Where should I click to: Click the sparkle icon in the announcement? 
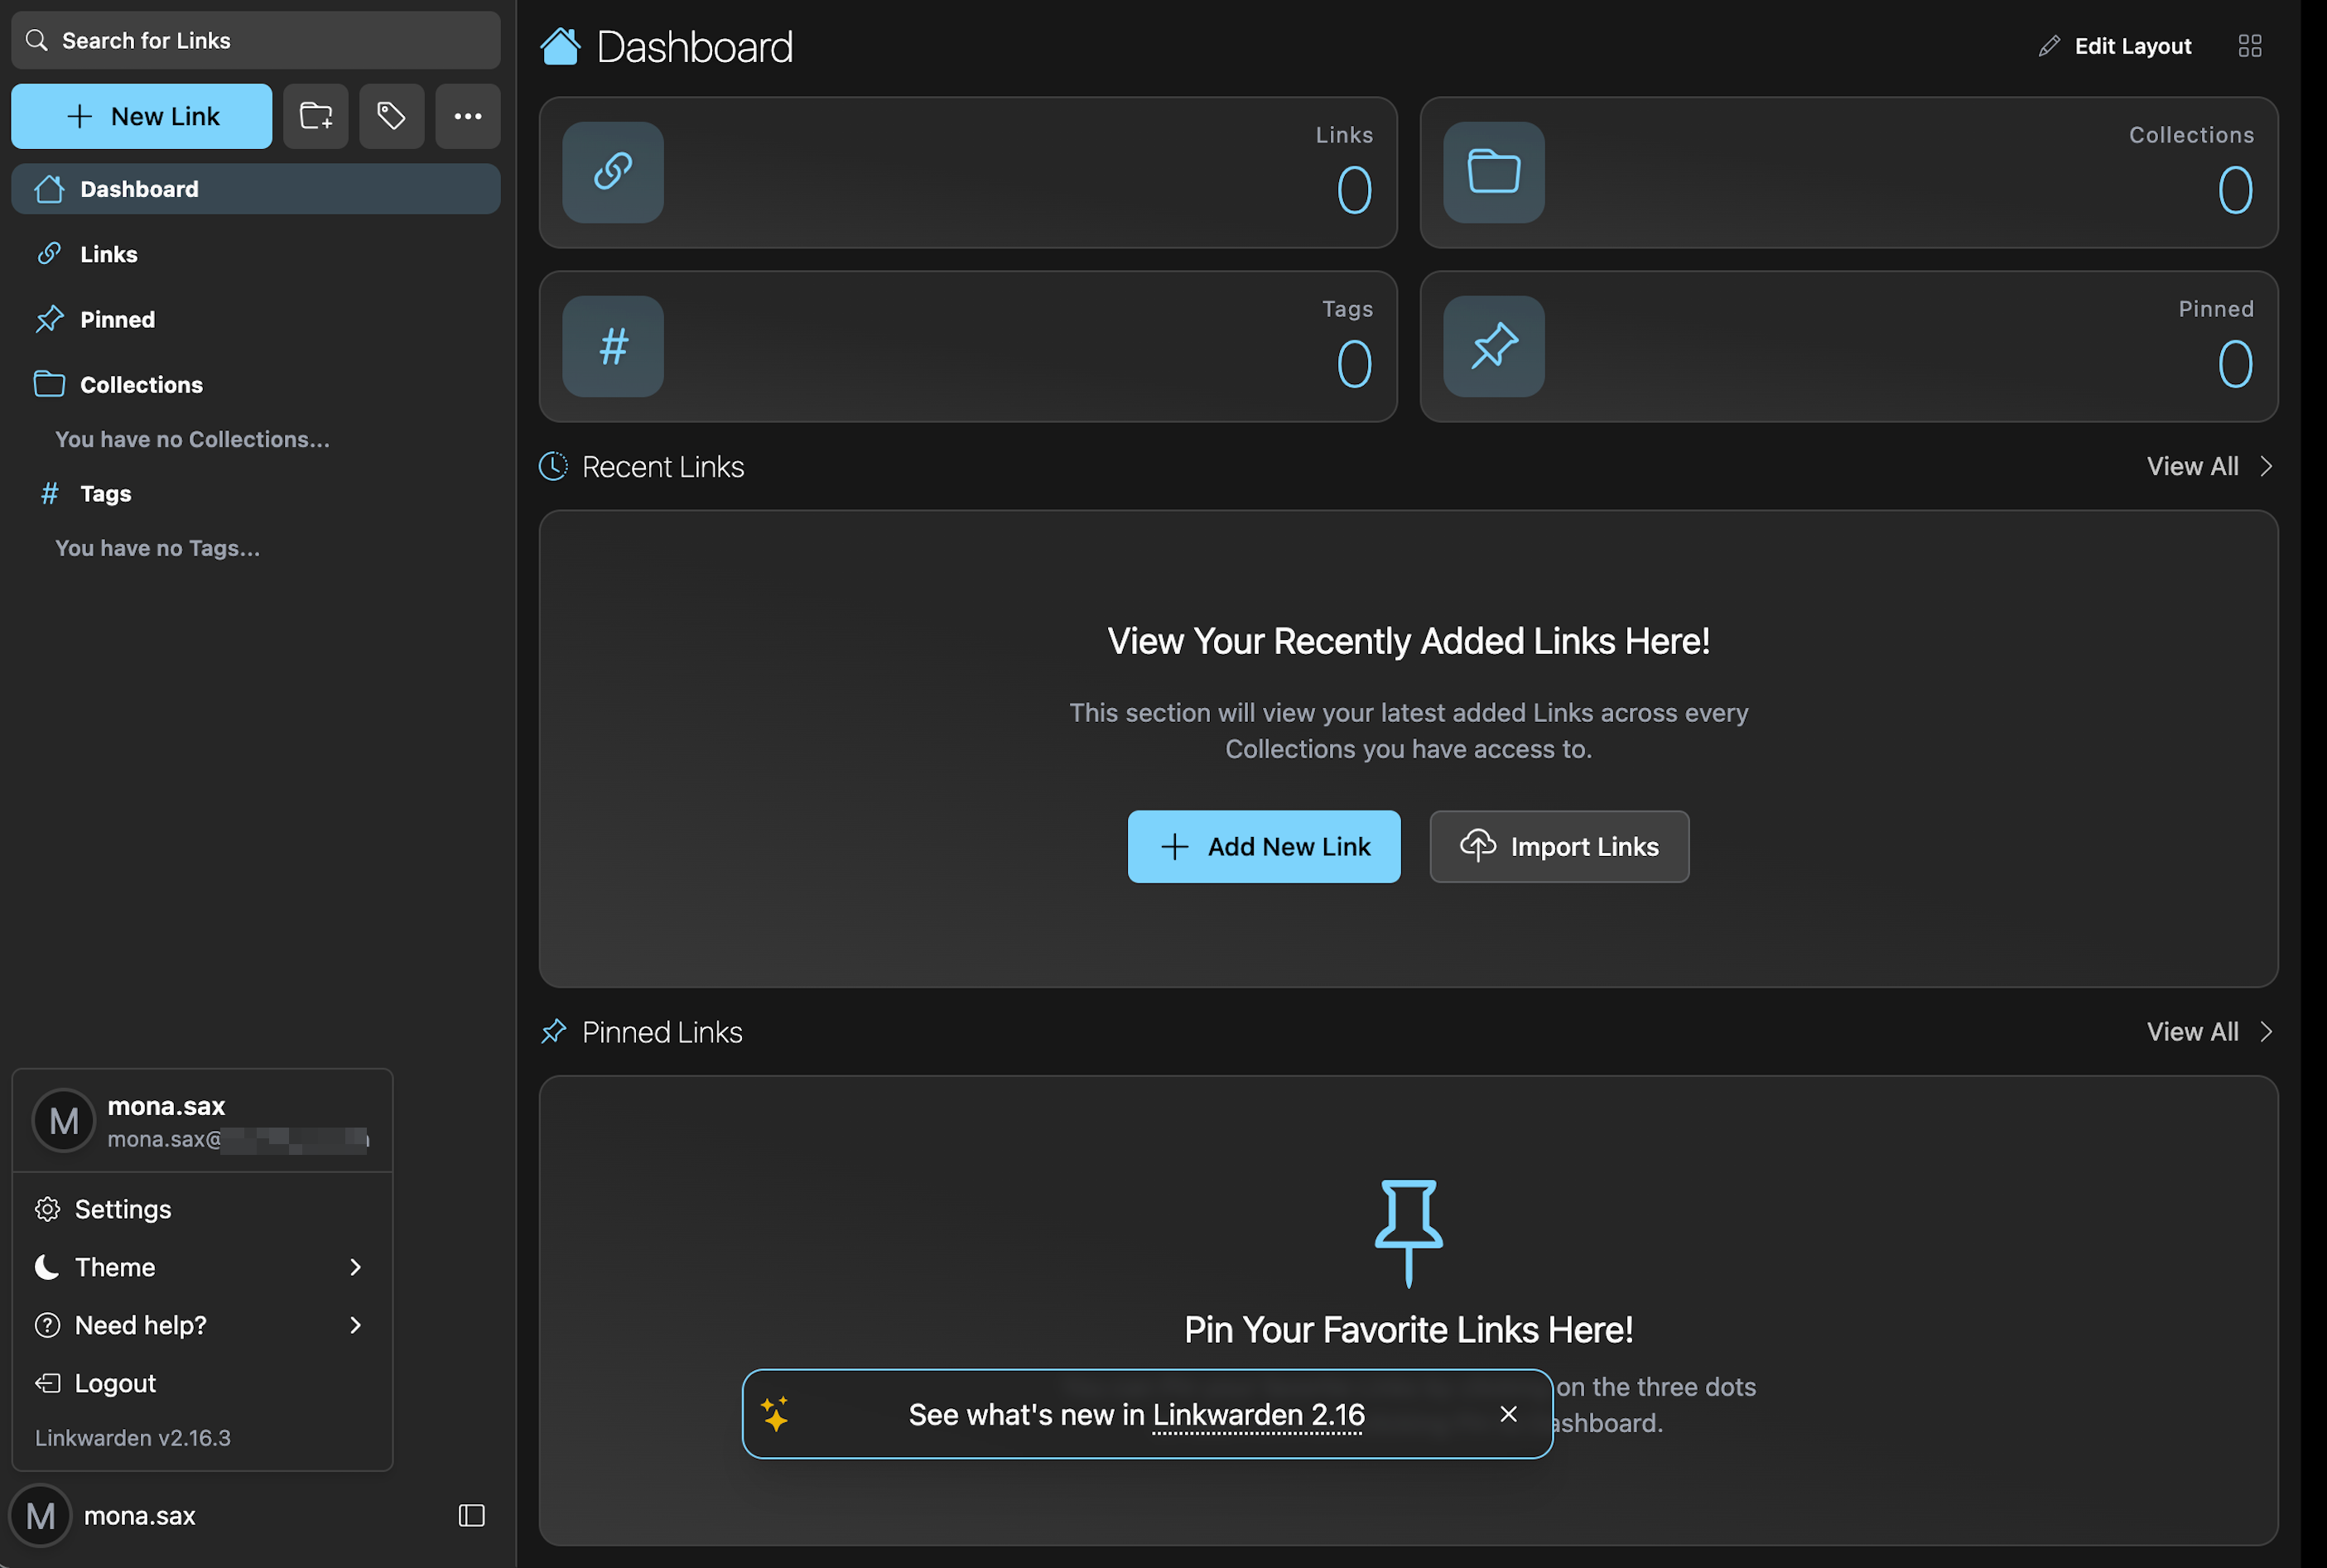[x=775, y=1413]
